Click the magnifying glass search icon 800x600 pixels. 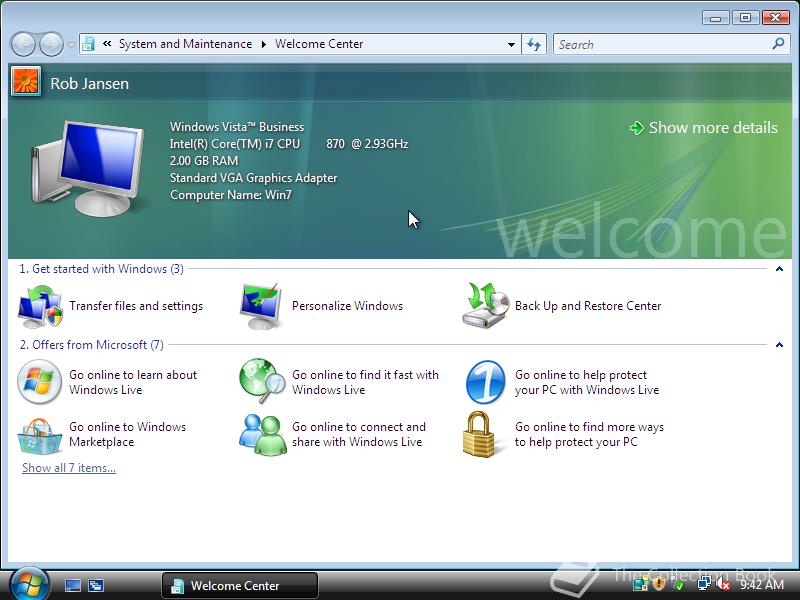pos(779,44)
